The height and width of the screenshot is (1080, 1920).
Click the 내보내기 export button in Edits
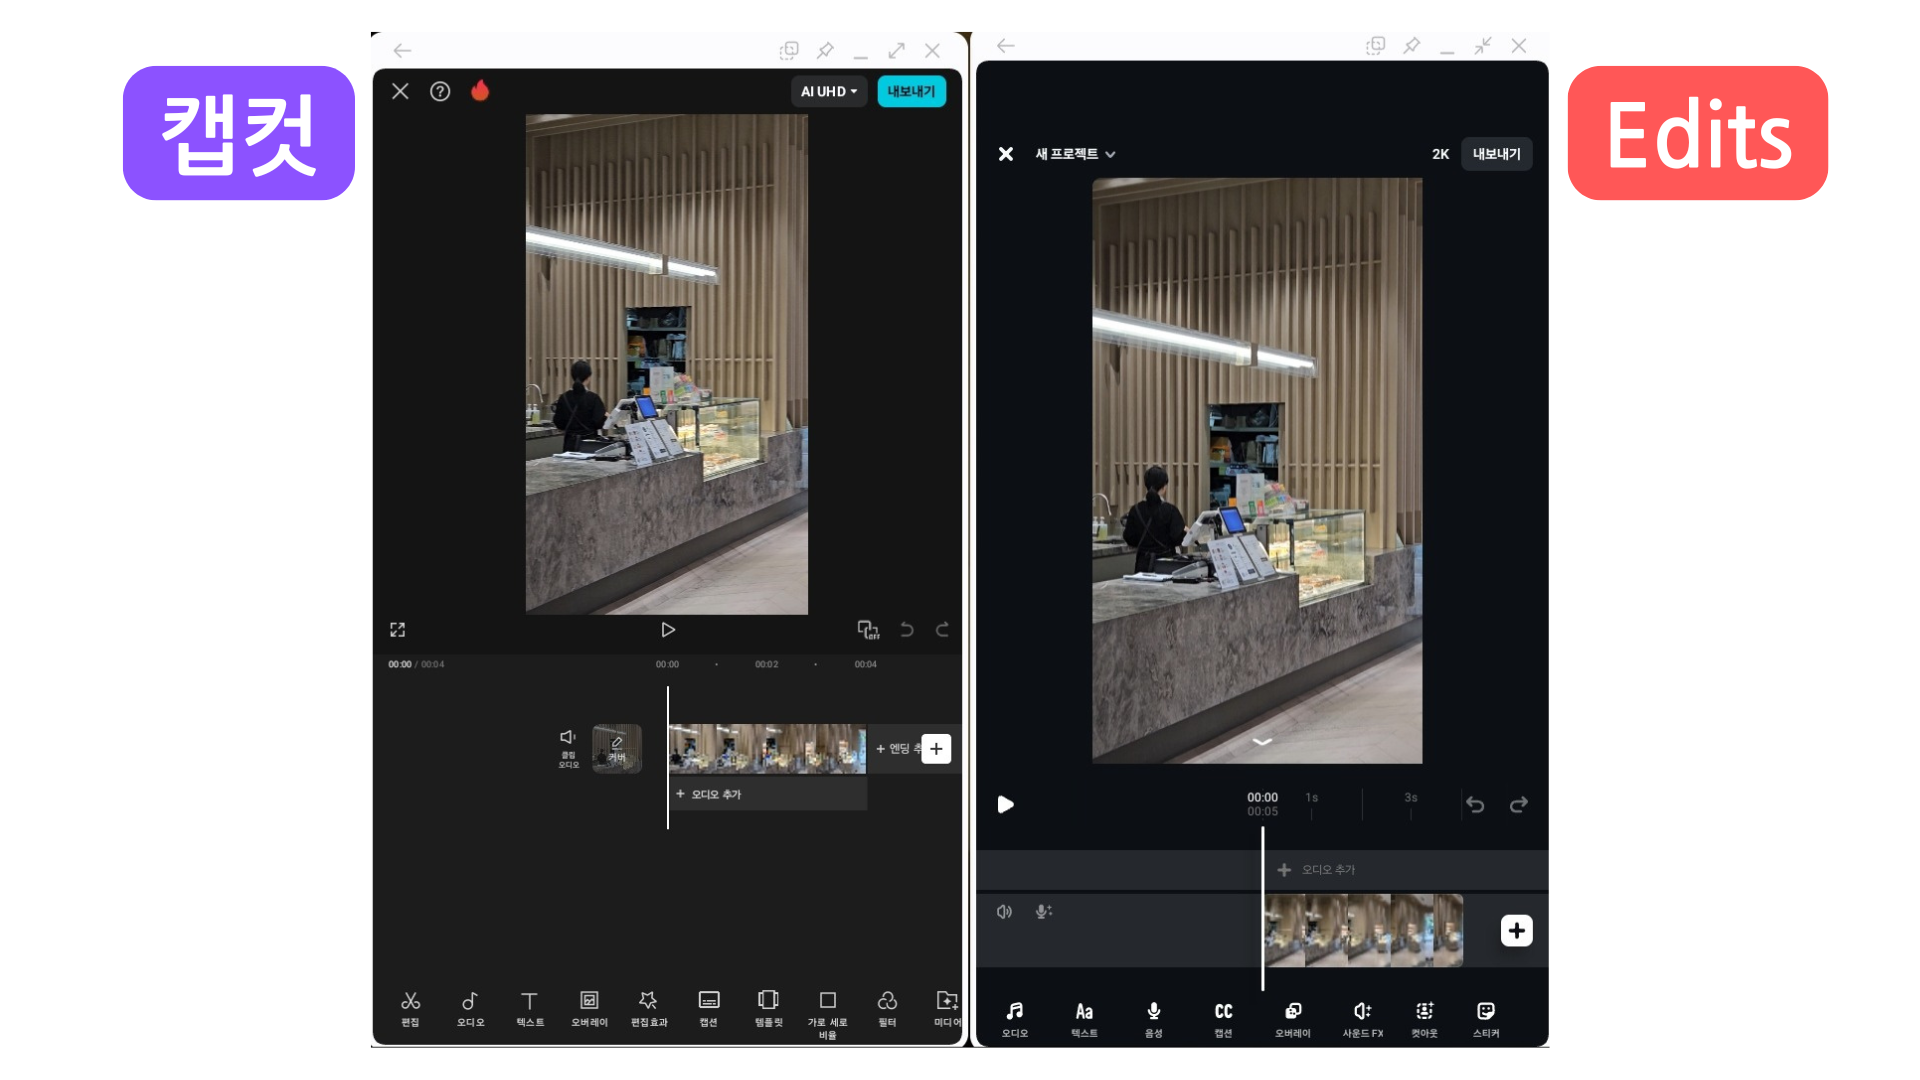pos(1496,154)
